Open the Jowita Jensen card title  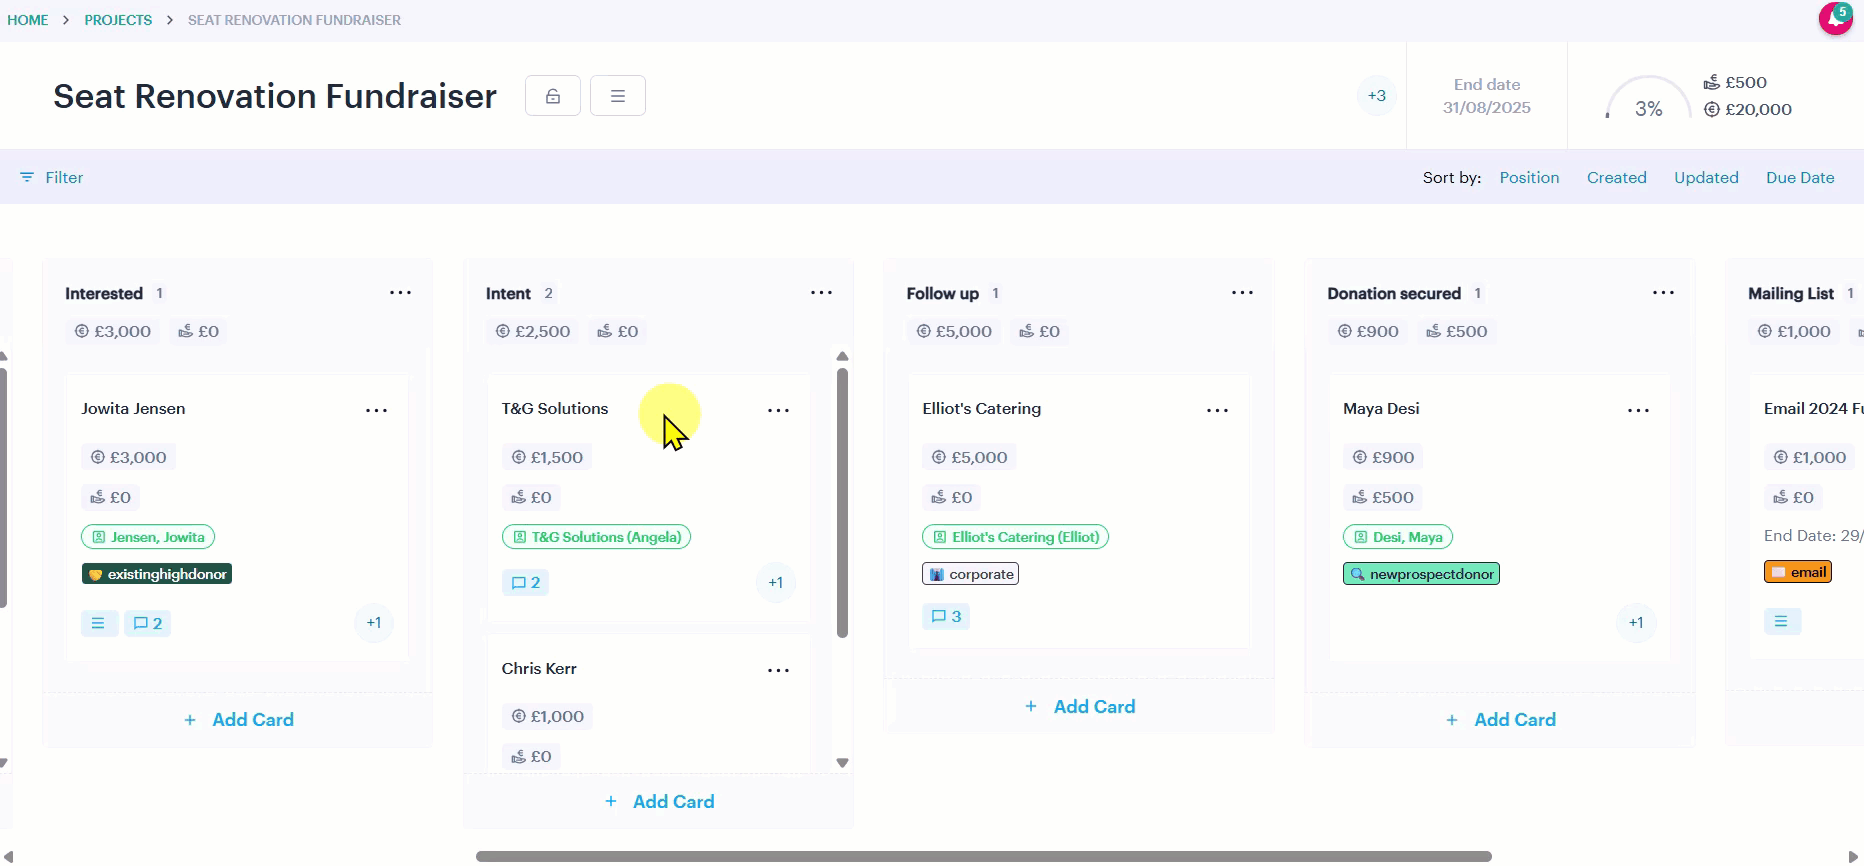tap(133, 409)
